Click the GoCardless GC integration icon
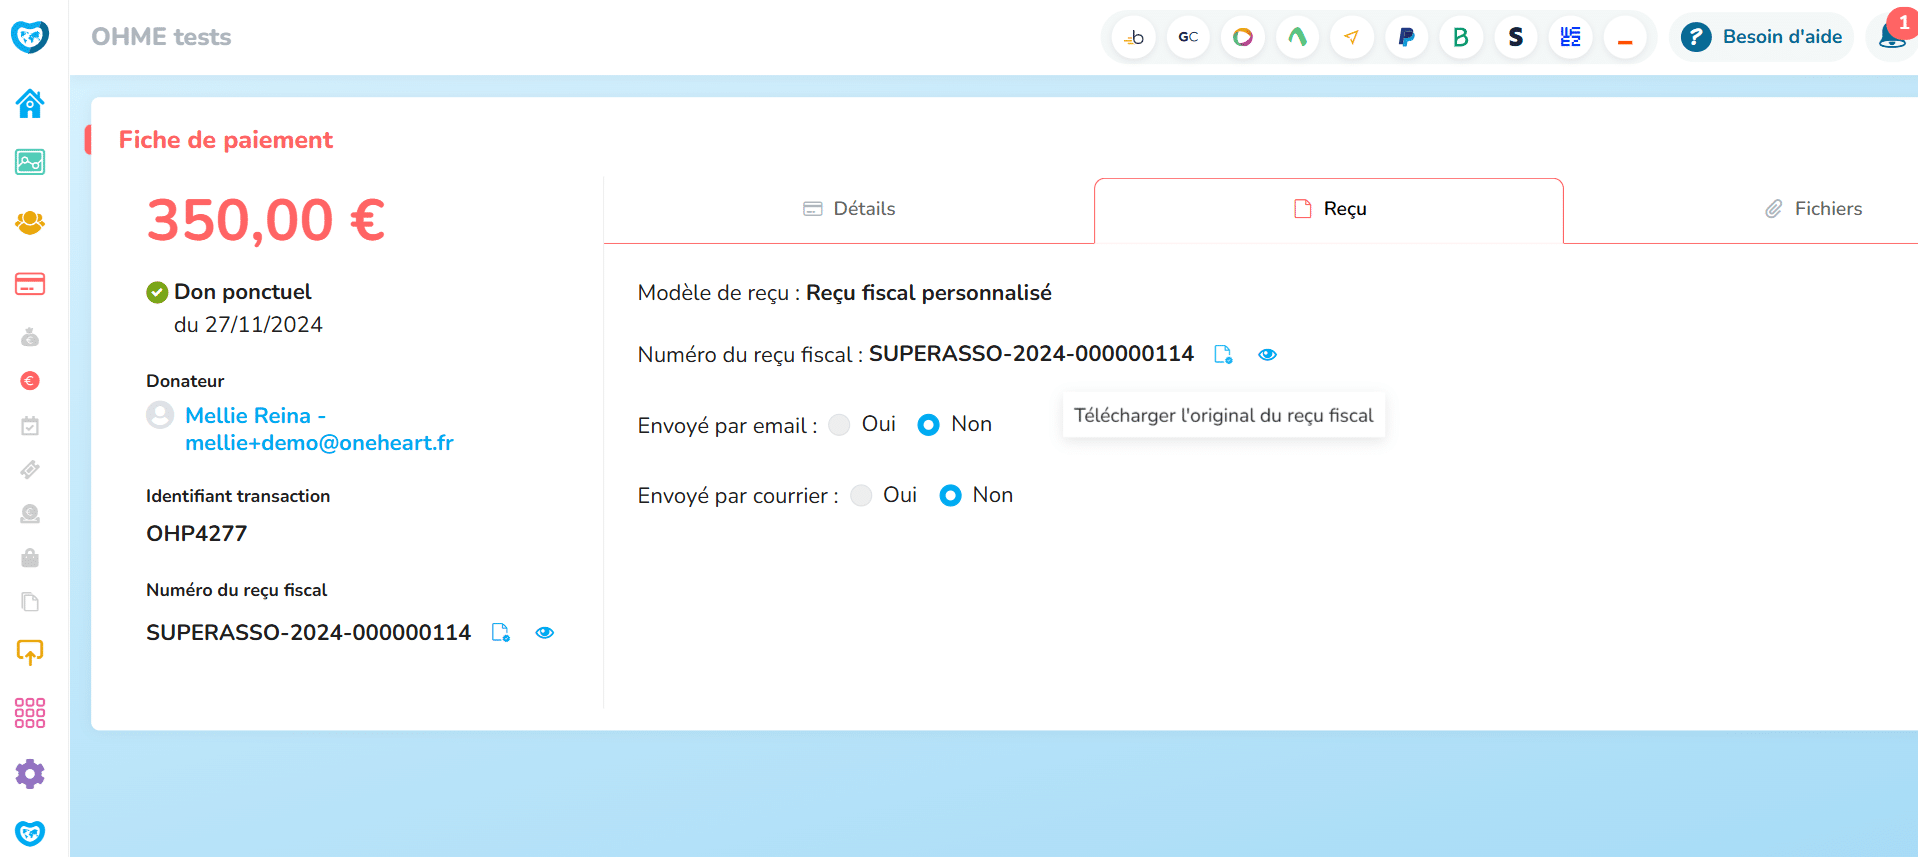1918x857 pixels. point(1188,37)
